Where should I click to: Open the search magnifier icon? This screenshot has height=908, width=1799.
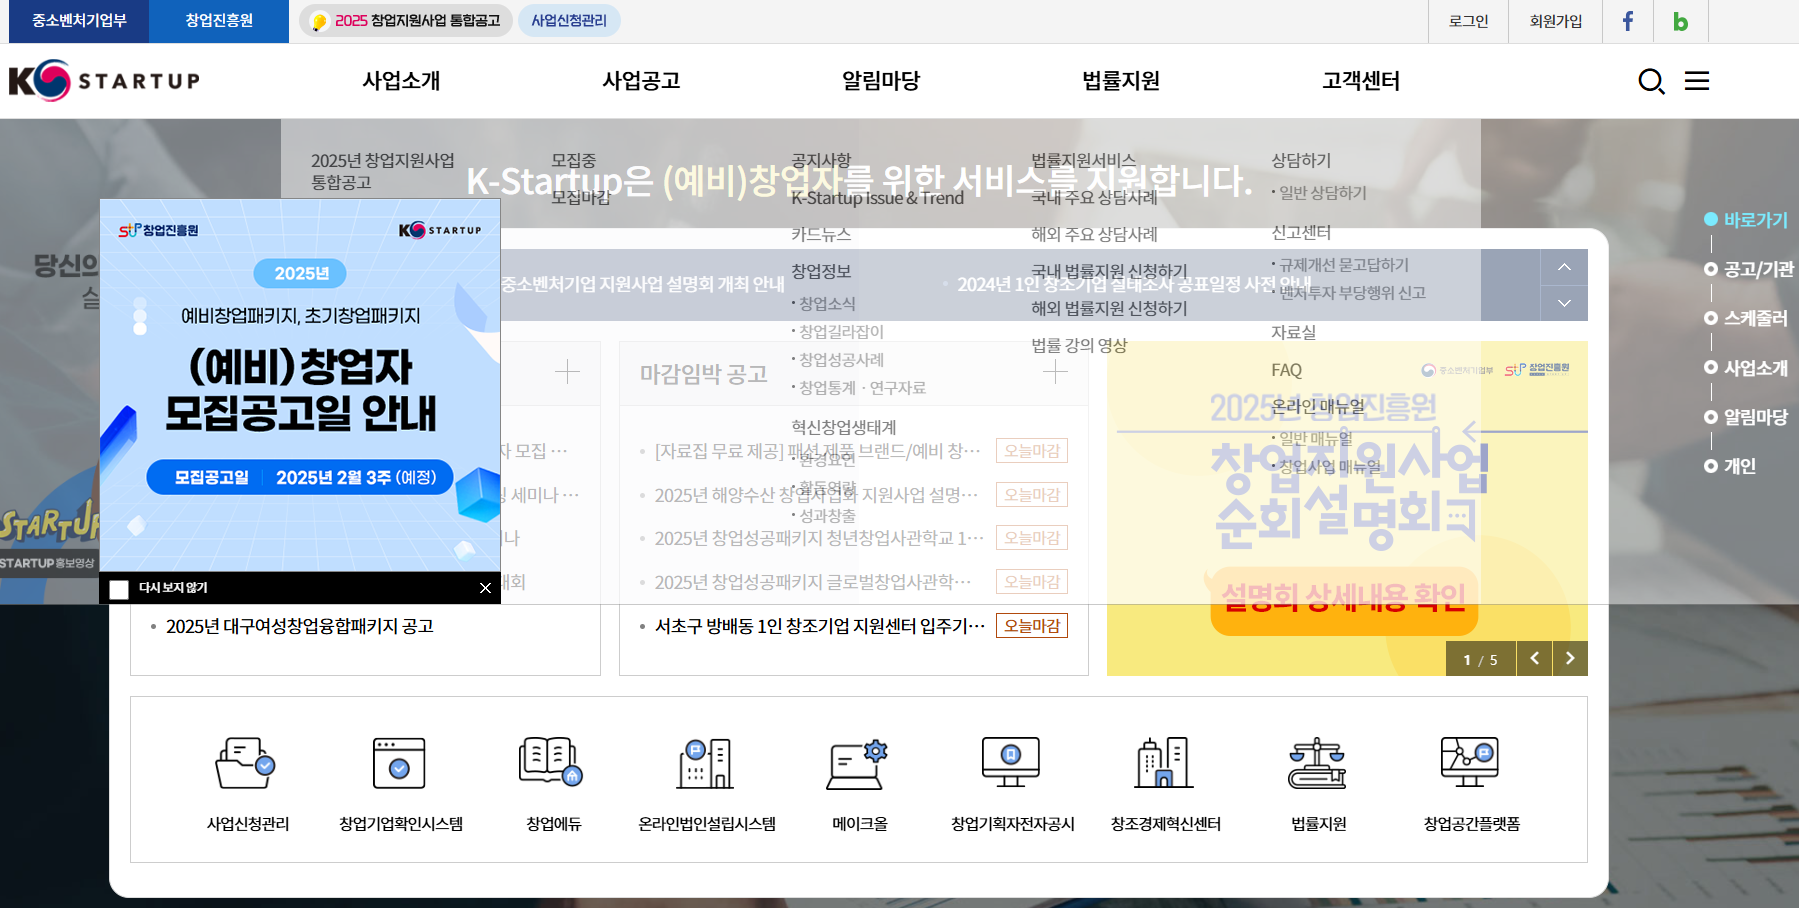(1651, 81)
